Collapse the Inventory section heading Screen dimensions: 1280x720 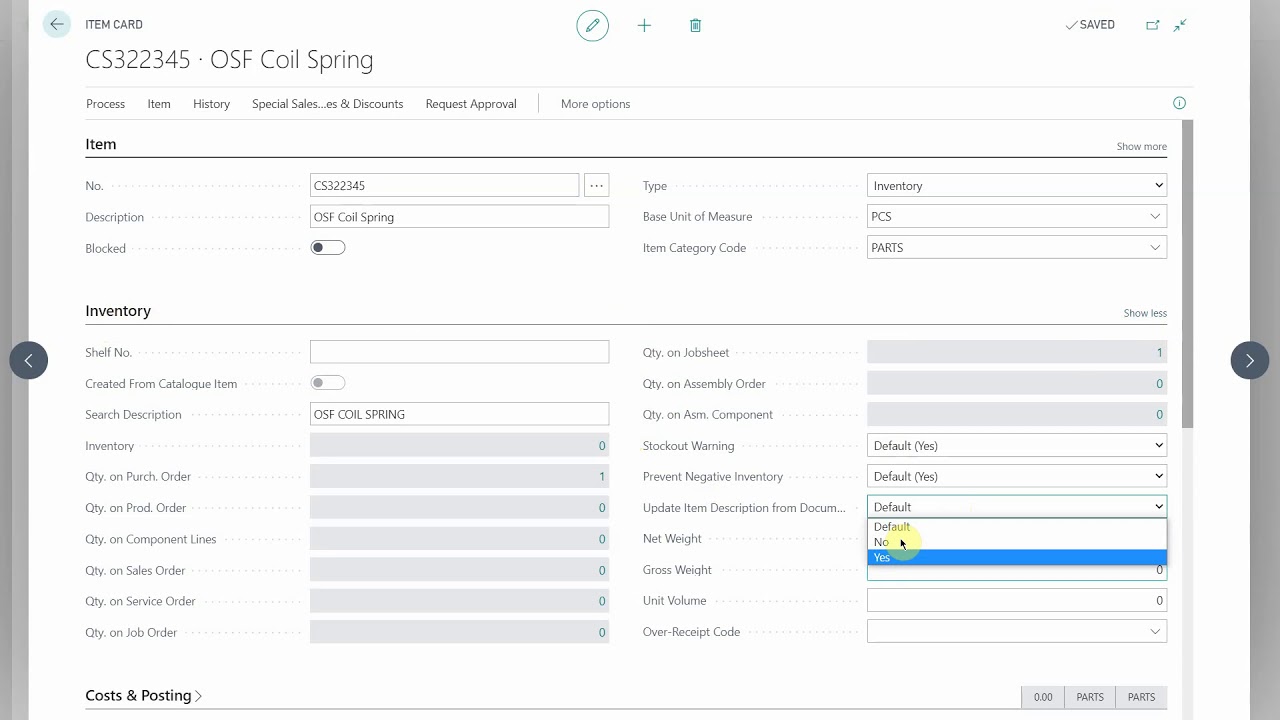tap(118, 311)
